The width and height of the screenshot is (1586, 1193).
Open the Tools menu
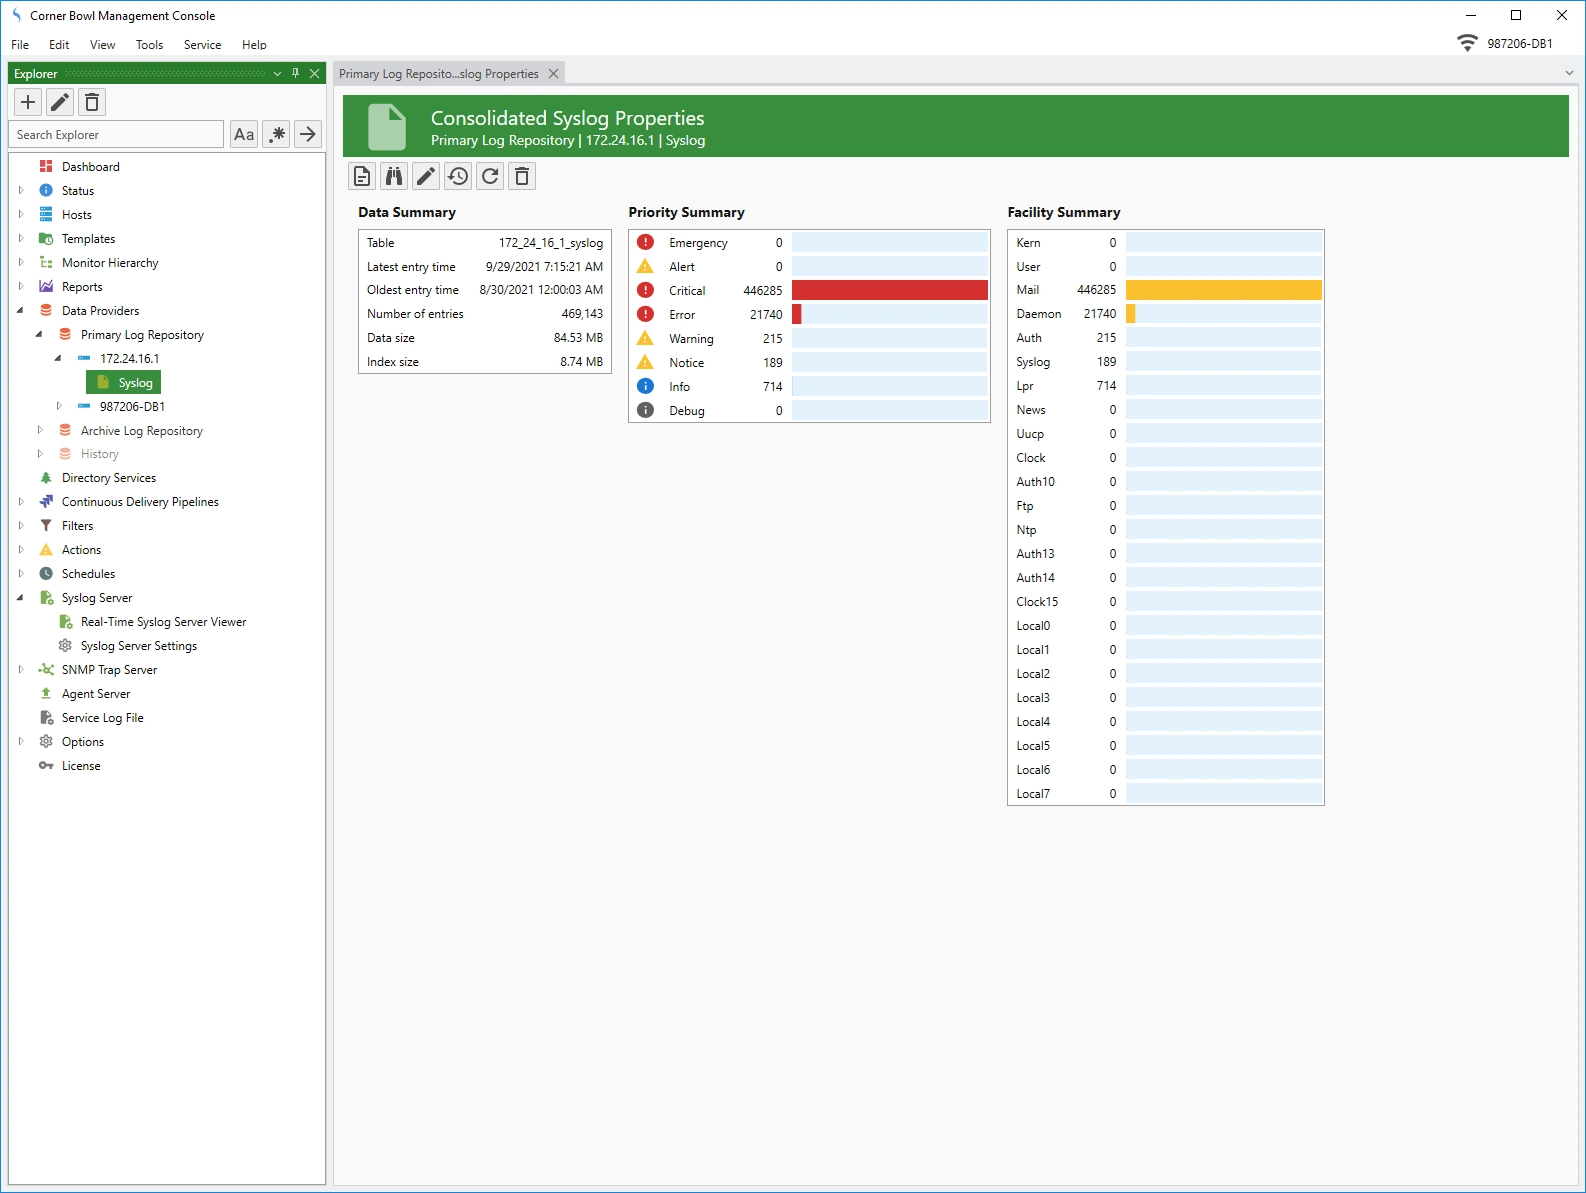coord(149,45)
